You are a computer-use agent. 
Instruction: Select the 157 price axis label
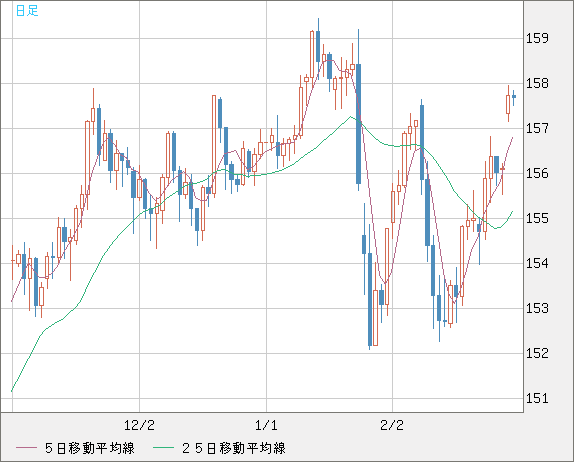tap(537, 128)
